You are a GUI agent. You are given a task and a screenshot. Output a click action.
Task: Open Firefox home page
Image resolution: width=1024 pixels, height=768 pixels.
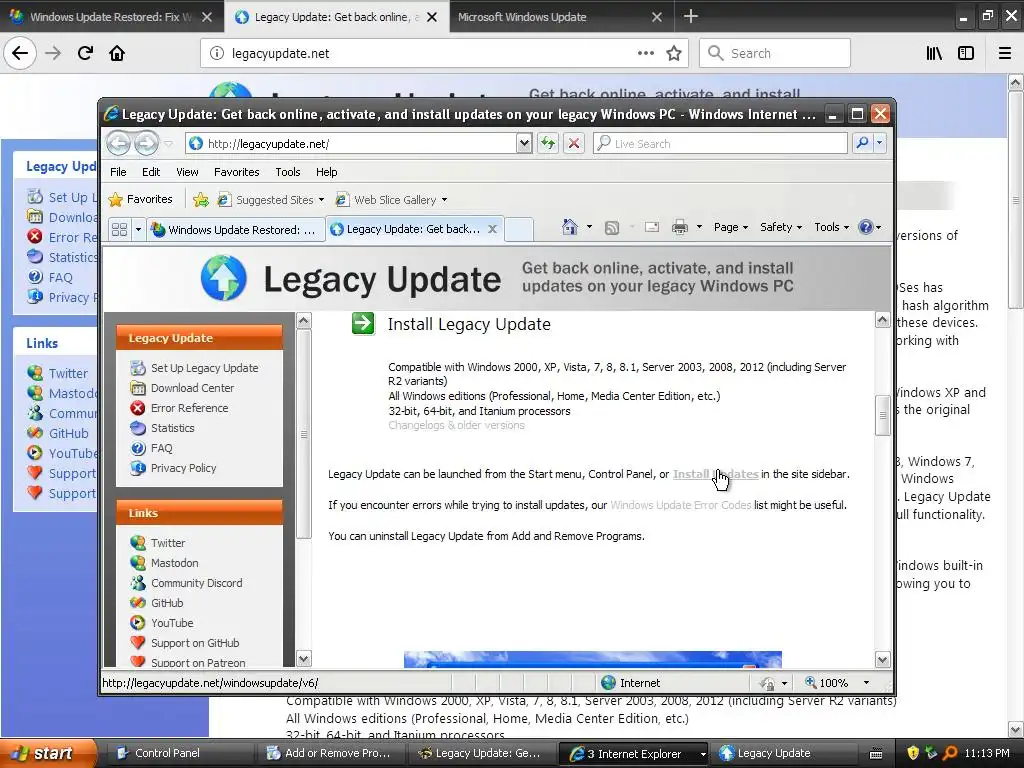coord(117,54)
